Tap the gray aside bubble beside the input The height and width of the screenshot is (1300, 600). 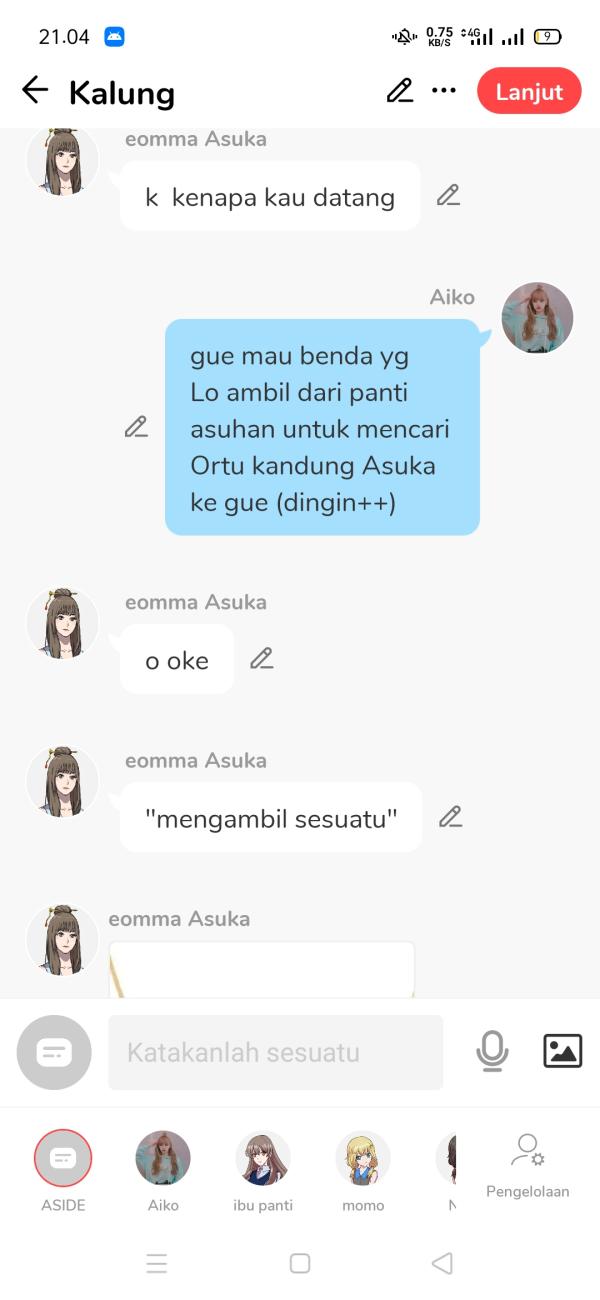[54, 1052]
